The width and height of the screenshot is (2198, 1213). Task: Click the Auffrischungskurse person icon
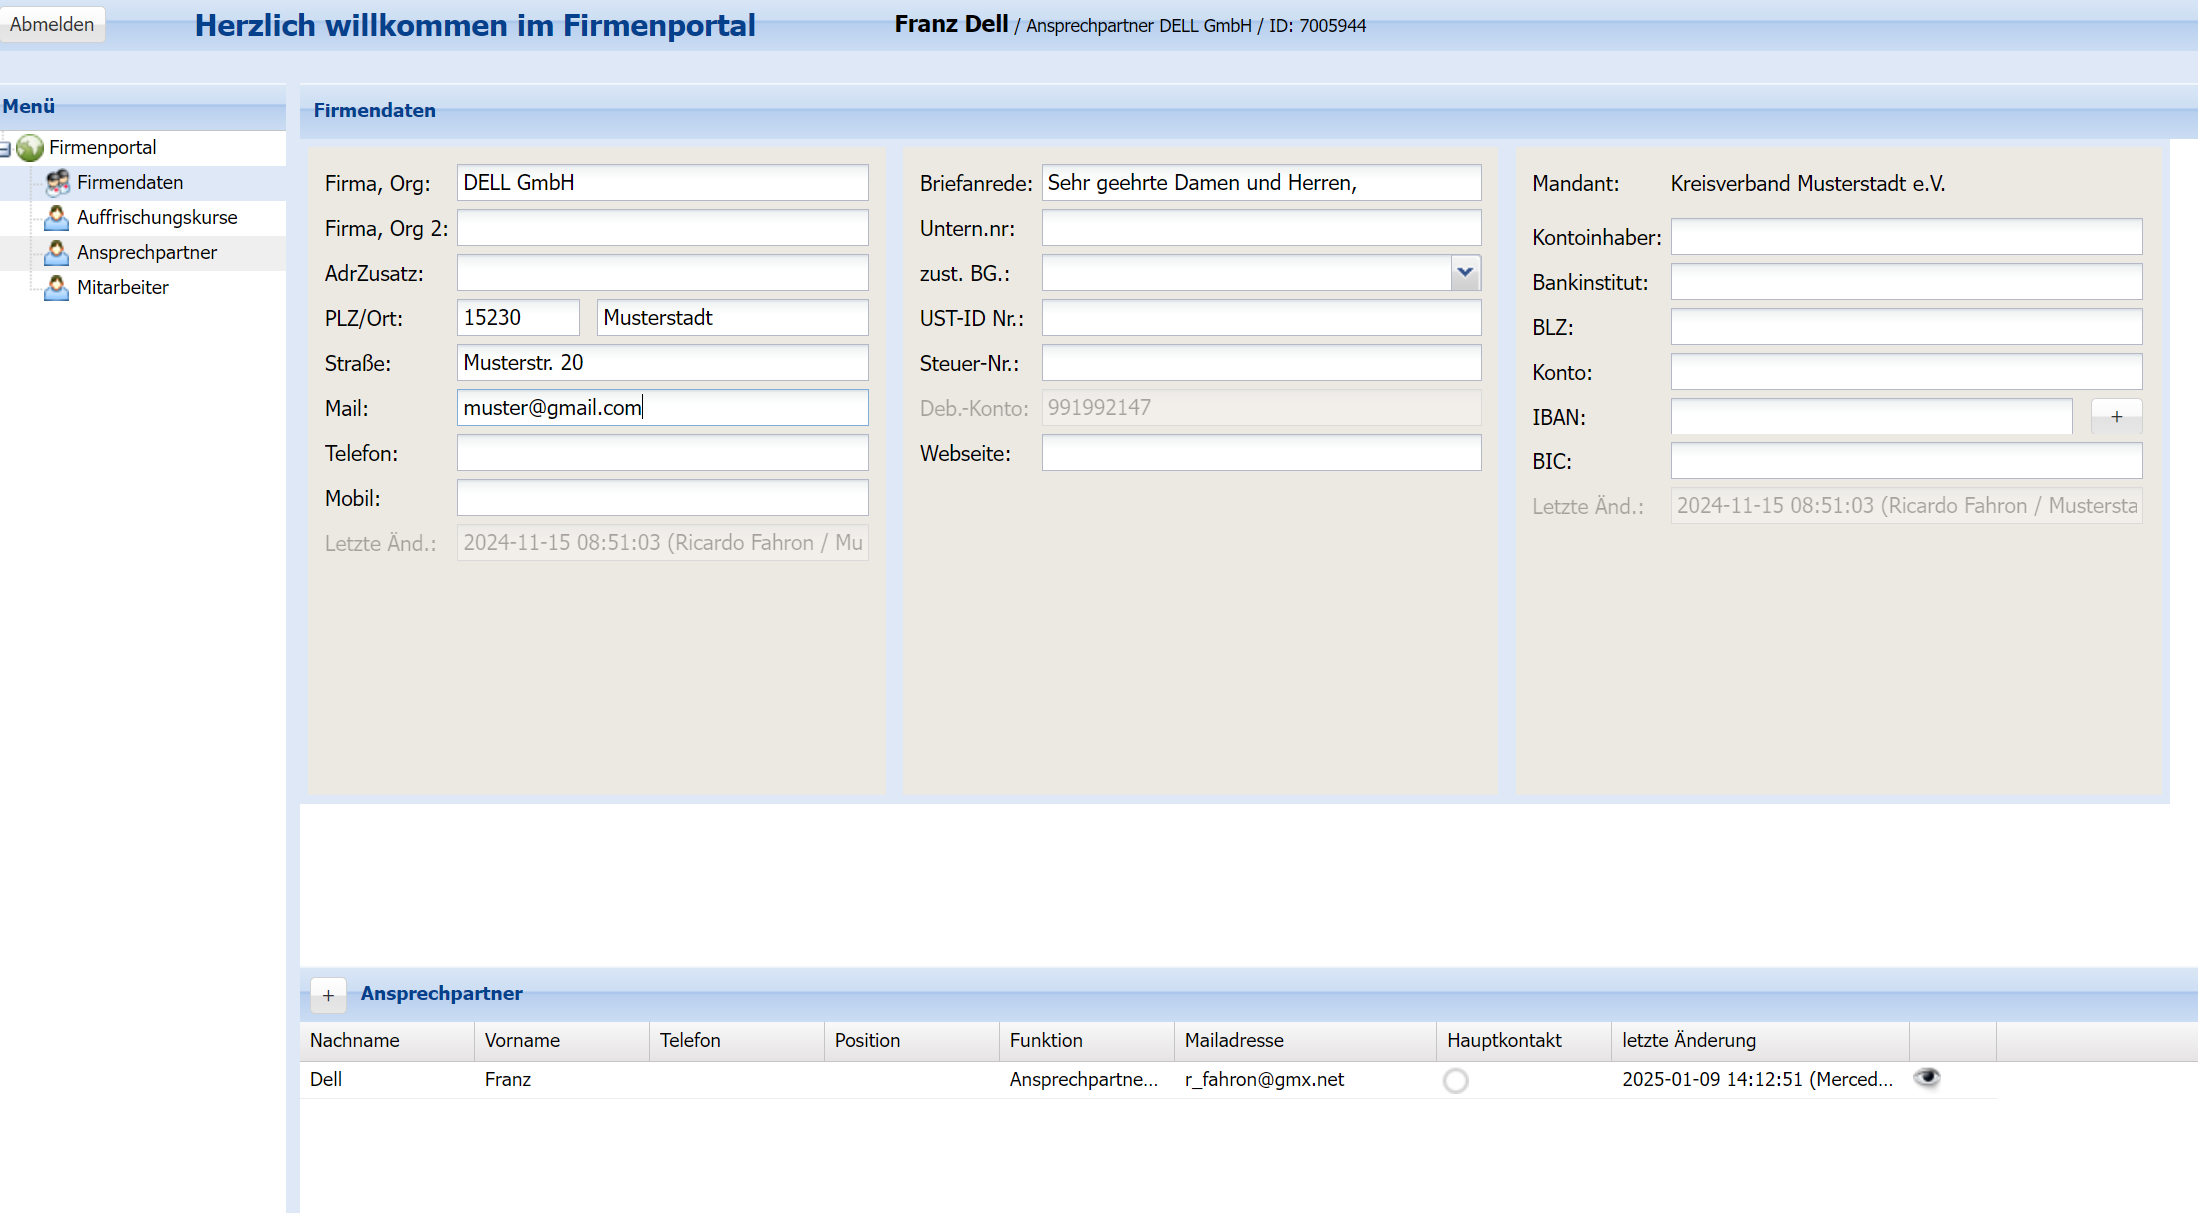point(57,217)
